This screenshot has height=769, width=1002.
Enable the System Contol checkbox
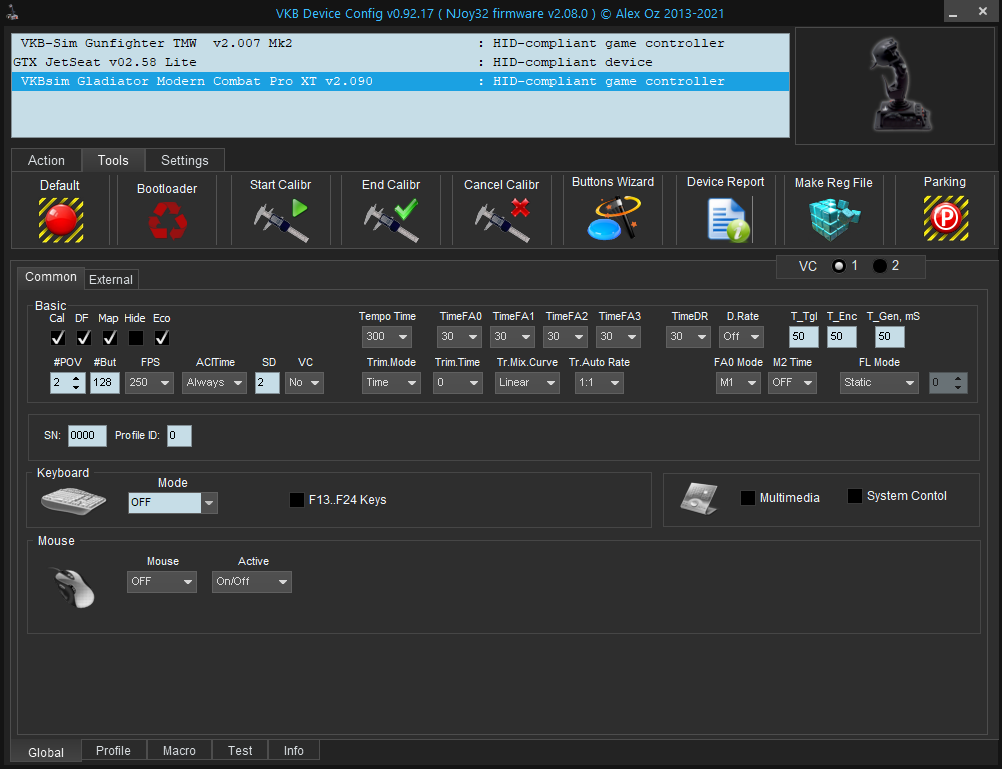[x=854, y=496]
